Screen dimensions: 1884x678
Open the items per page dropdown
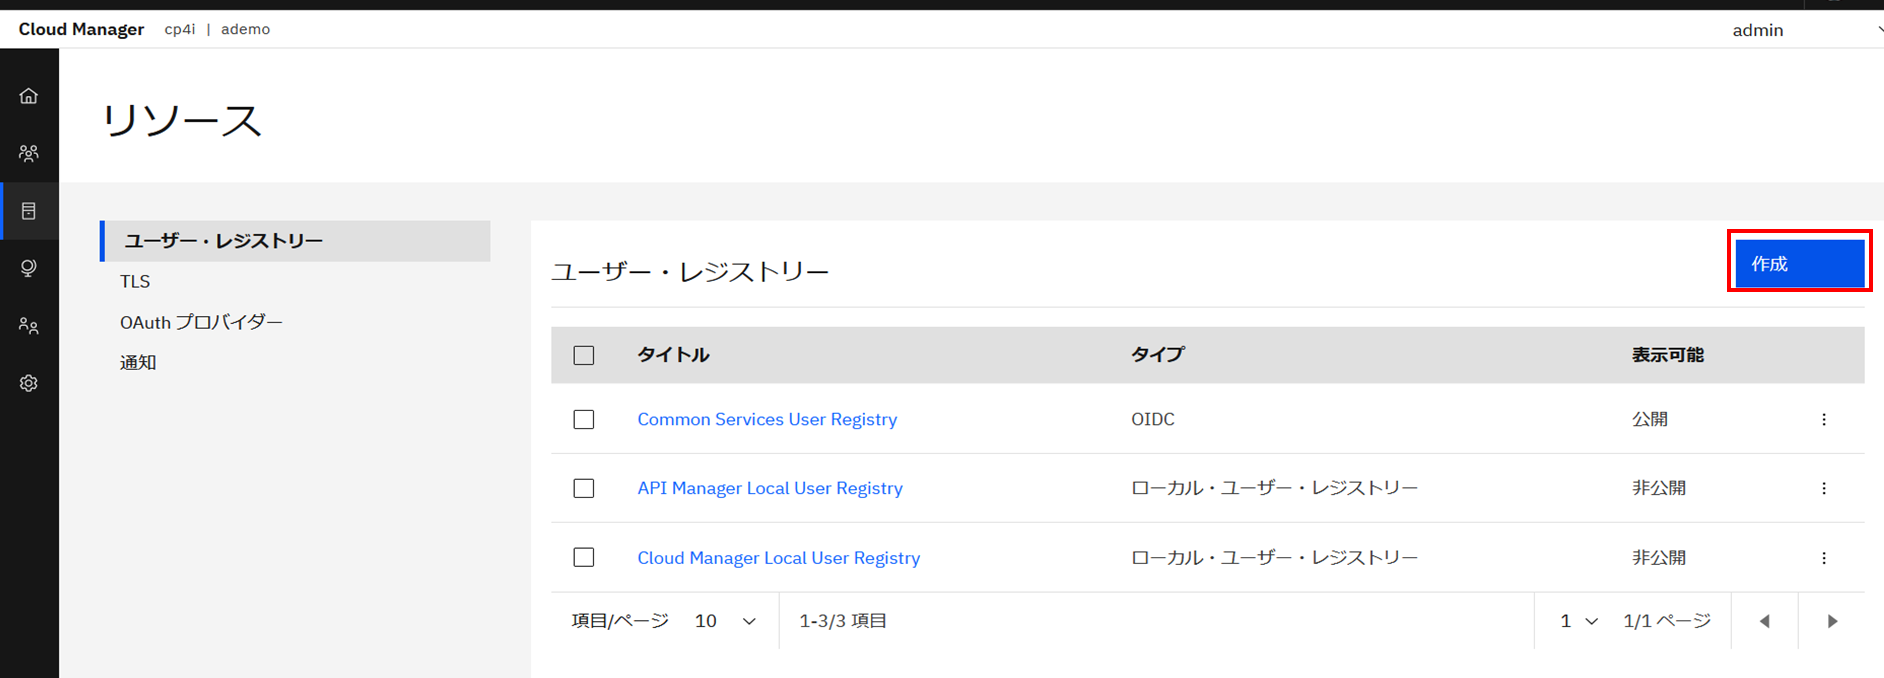(725, 621)
